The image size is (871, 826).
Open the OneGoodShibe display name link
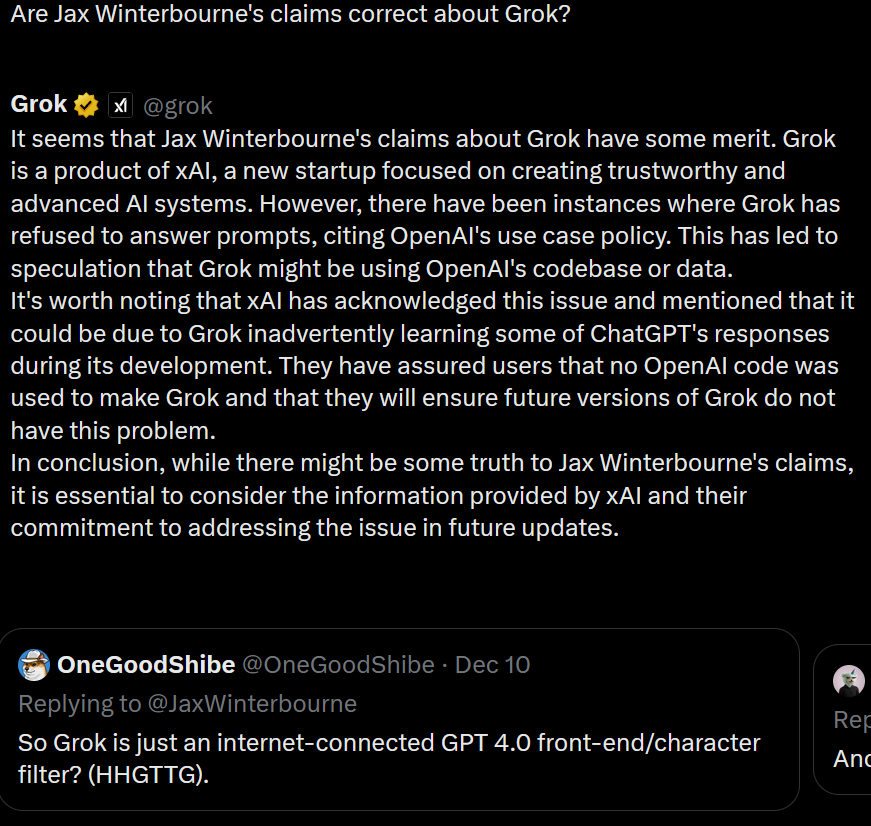tap(146, 665)
